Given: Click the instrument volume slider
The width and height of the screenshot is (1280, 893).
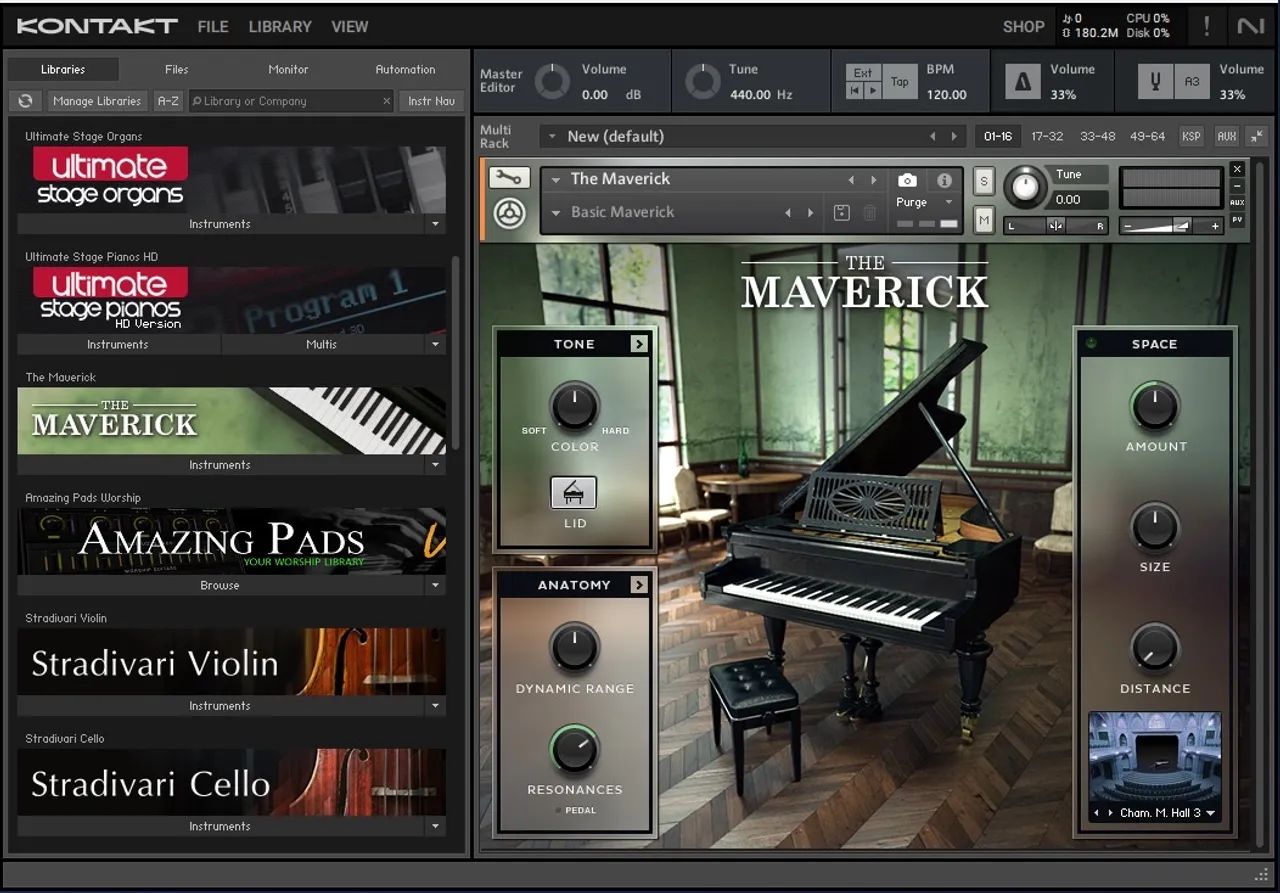Looking at the screenshot, I should click(1172, 226).
